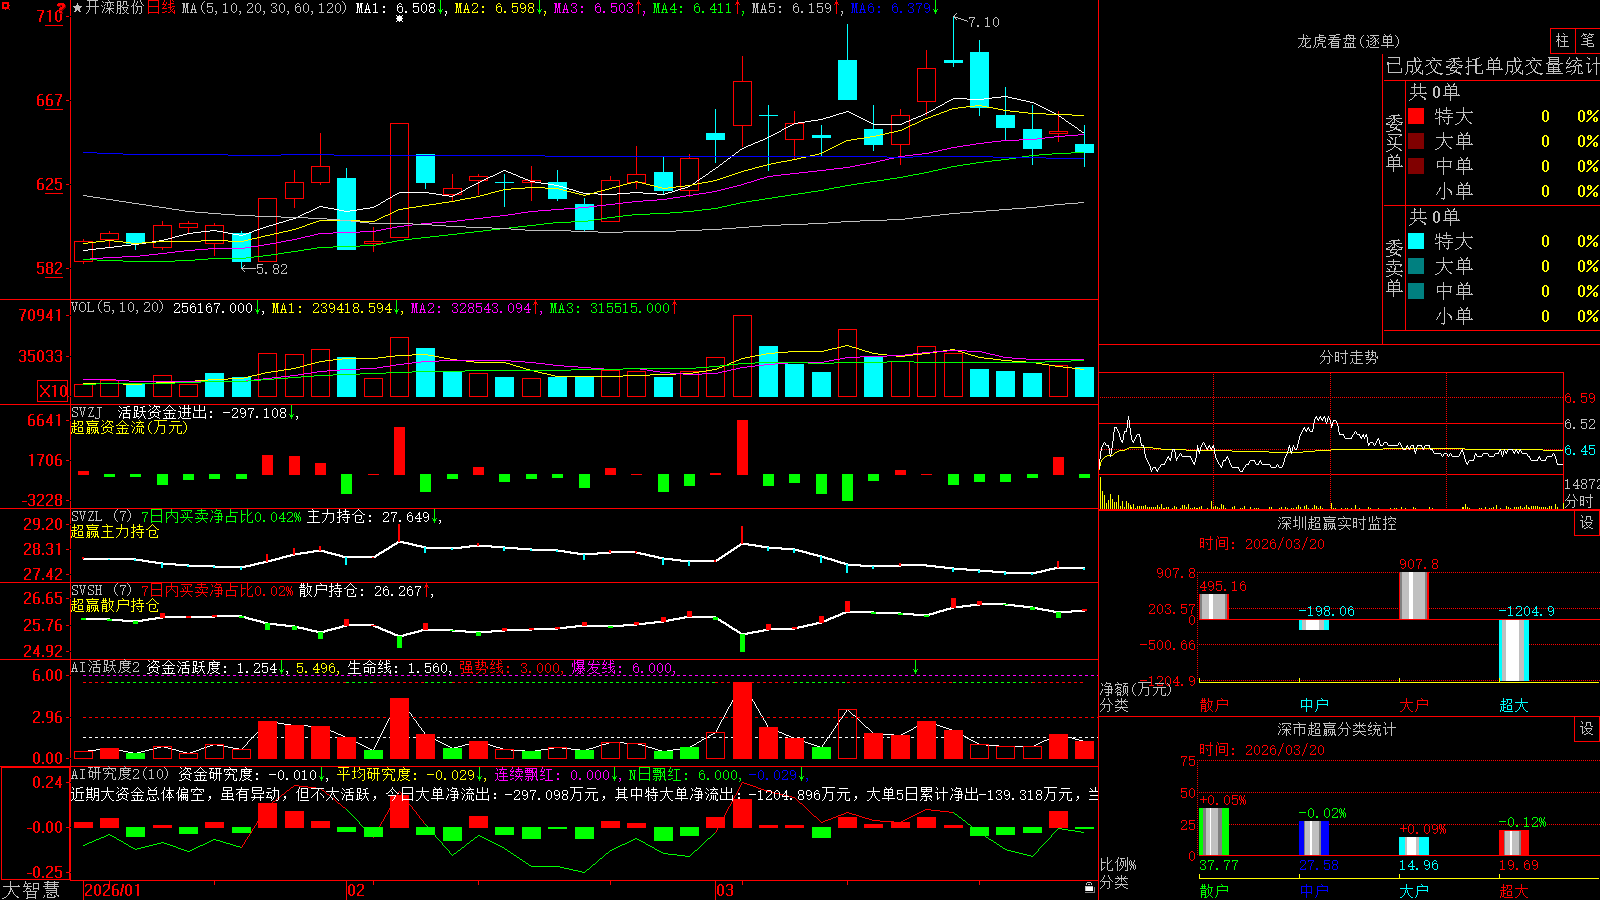Click the VOL(5,10,20) indicator label
This screenshot has height=900, width=1600.
point(117,308)
